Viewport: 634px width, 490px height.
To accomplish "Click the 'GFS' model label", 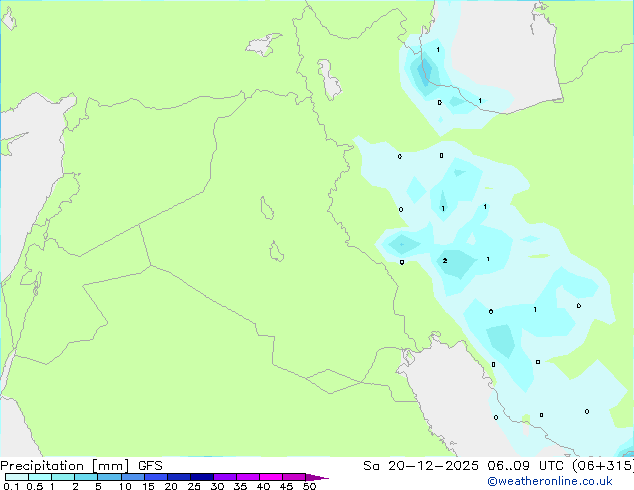I will point(150,466).
